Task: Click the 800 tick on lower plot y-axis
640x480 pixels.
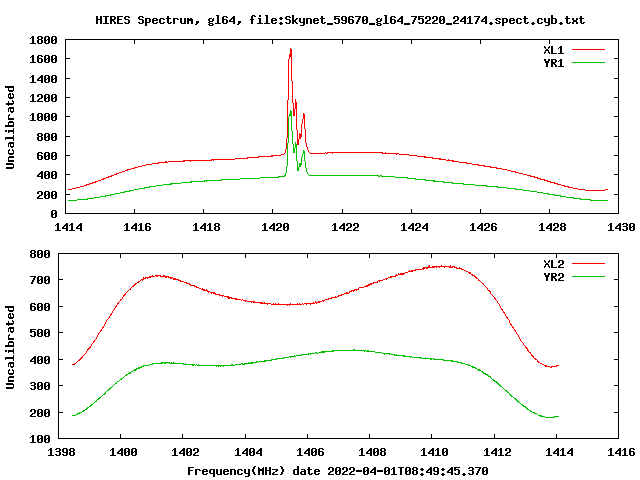Action: tap(40, 254)
